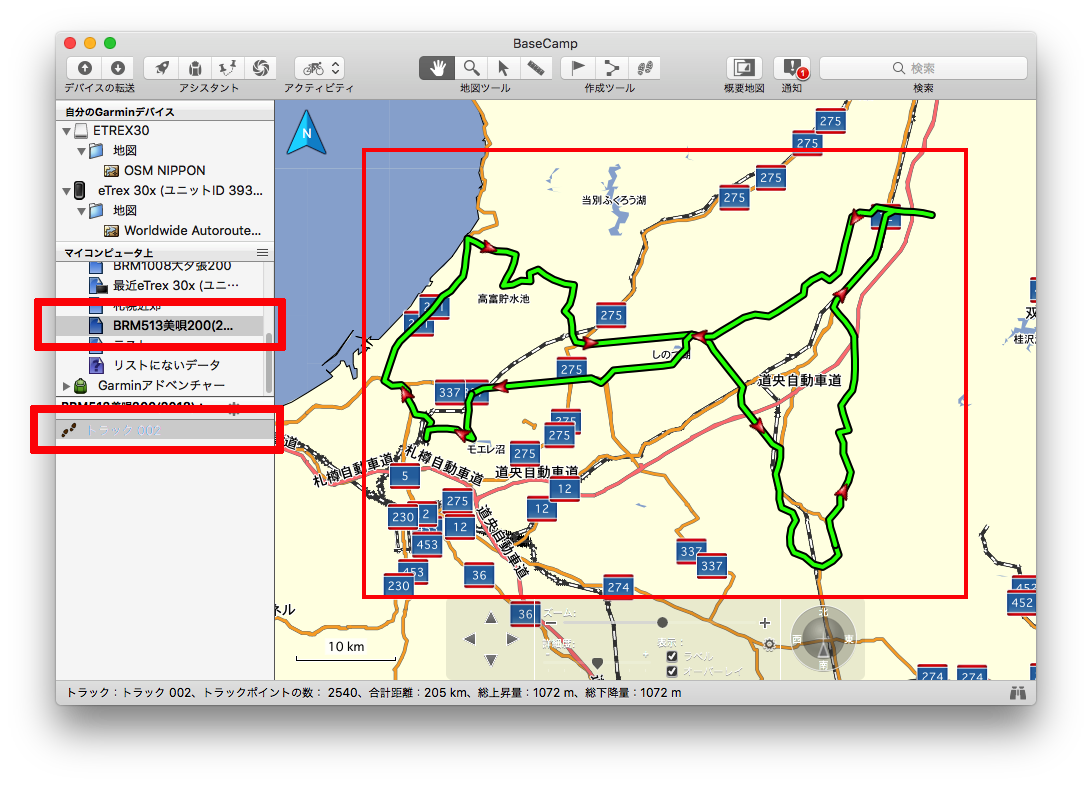The height and width of the screenshot is (785, 1092).
Task: Select the arrow selection tool
Action: [504, 68]
